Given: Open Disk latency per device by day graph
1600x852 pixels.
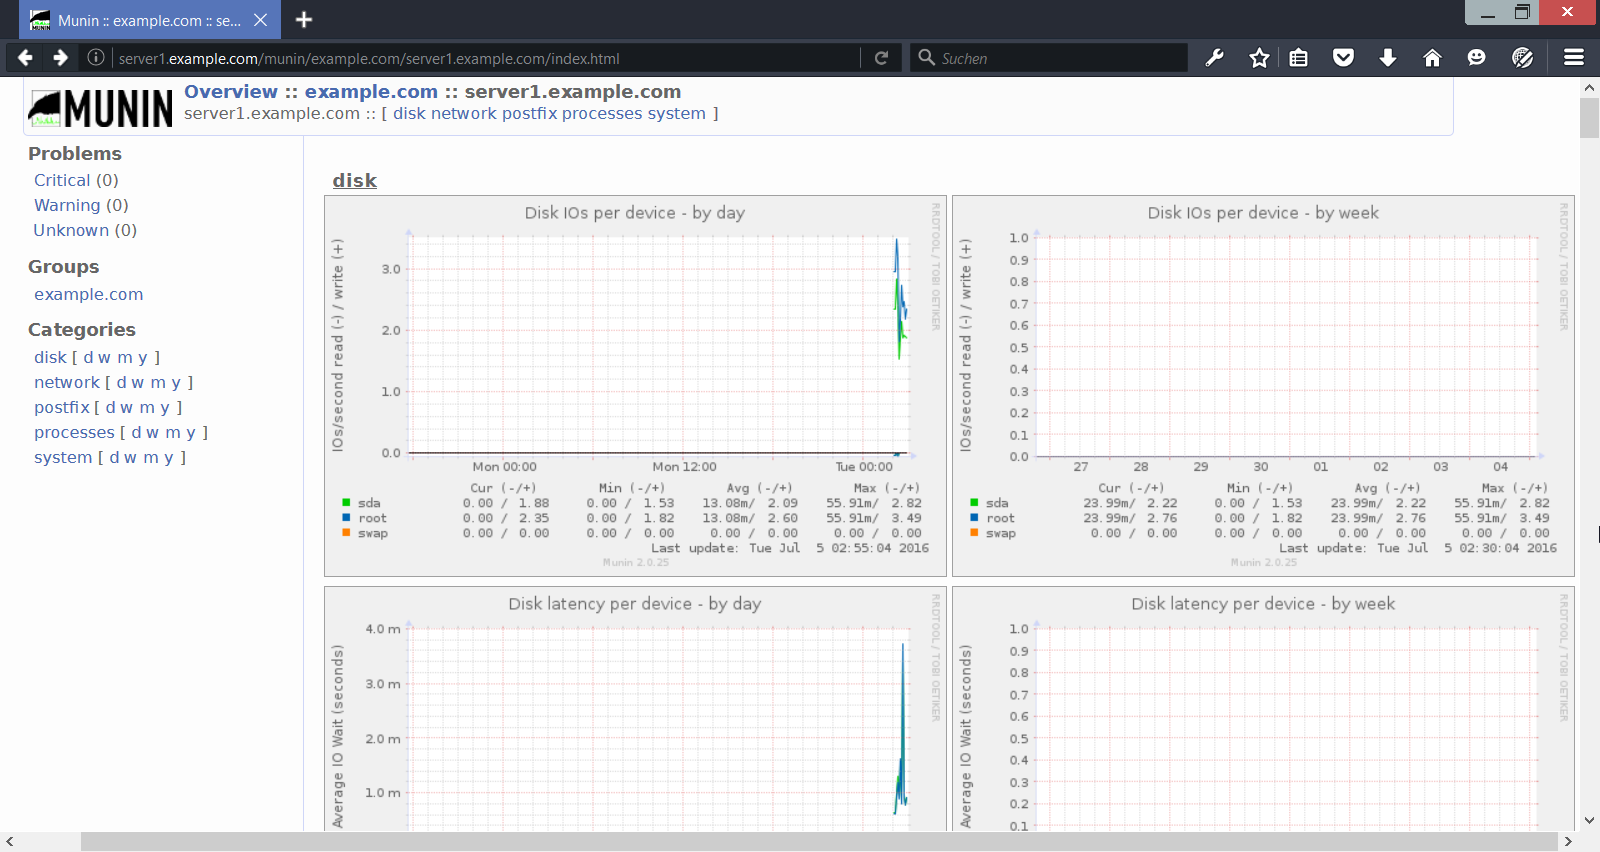Looking at the screenshot, I should [635, 709].
